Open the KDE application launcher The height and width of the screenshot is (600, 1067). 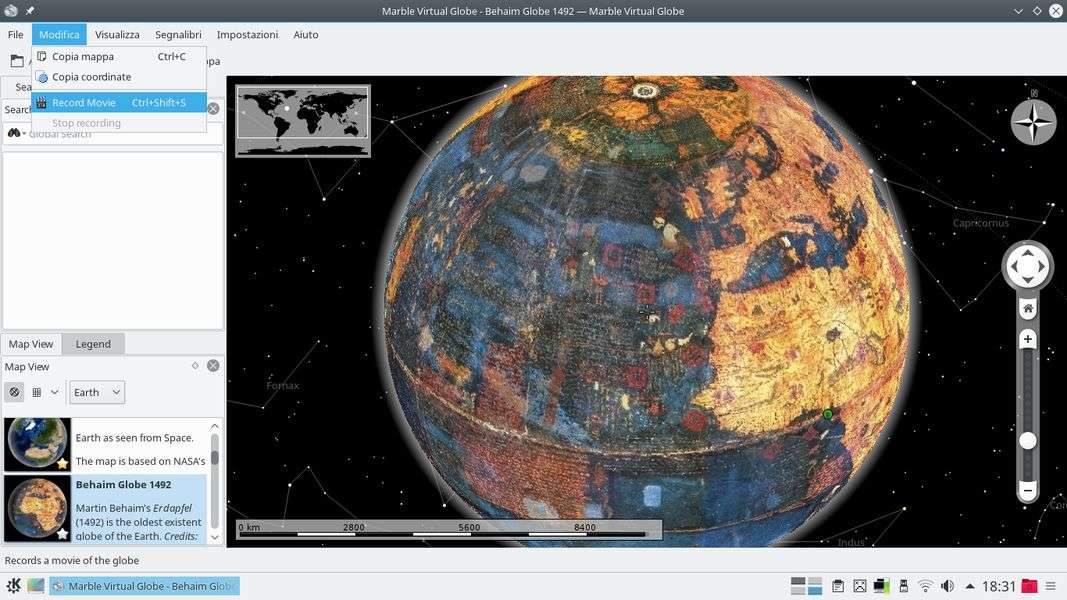pos(14,586)
